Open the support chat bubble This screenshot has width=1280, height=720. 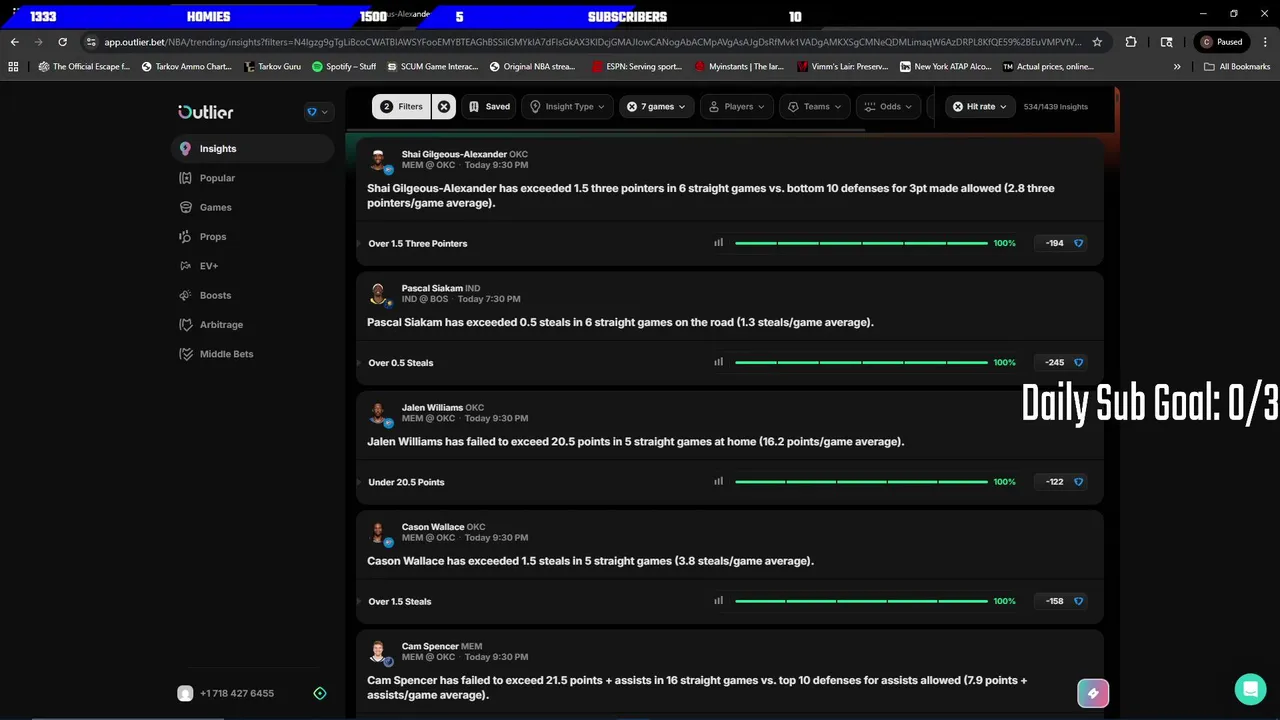pyautogui.click(x=1250, y=689)
